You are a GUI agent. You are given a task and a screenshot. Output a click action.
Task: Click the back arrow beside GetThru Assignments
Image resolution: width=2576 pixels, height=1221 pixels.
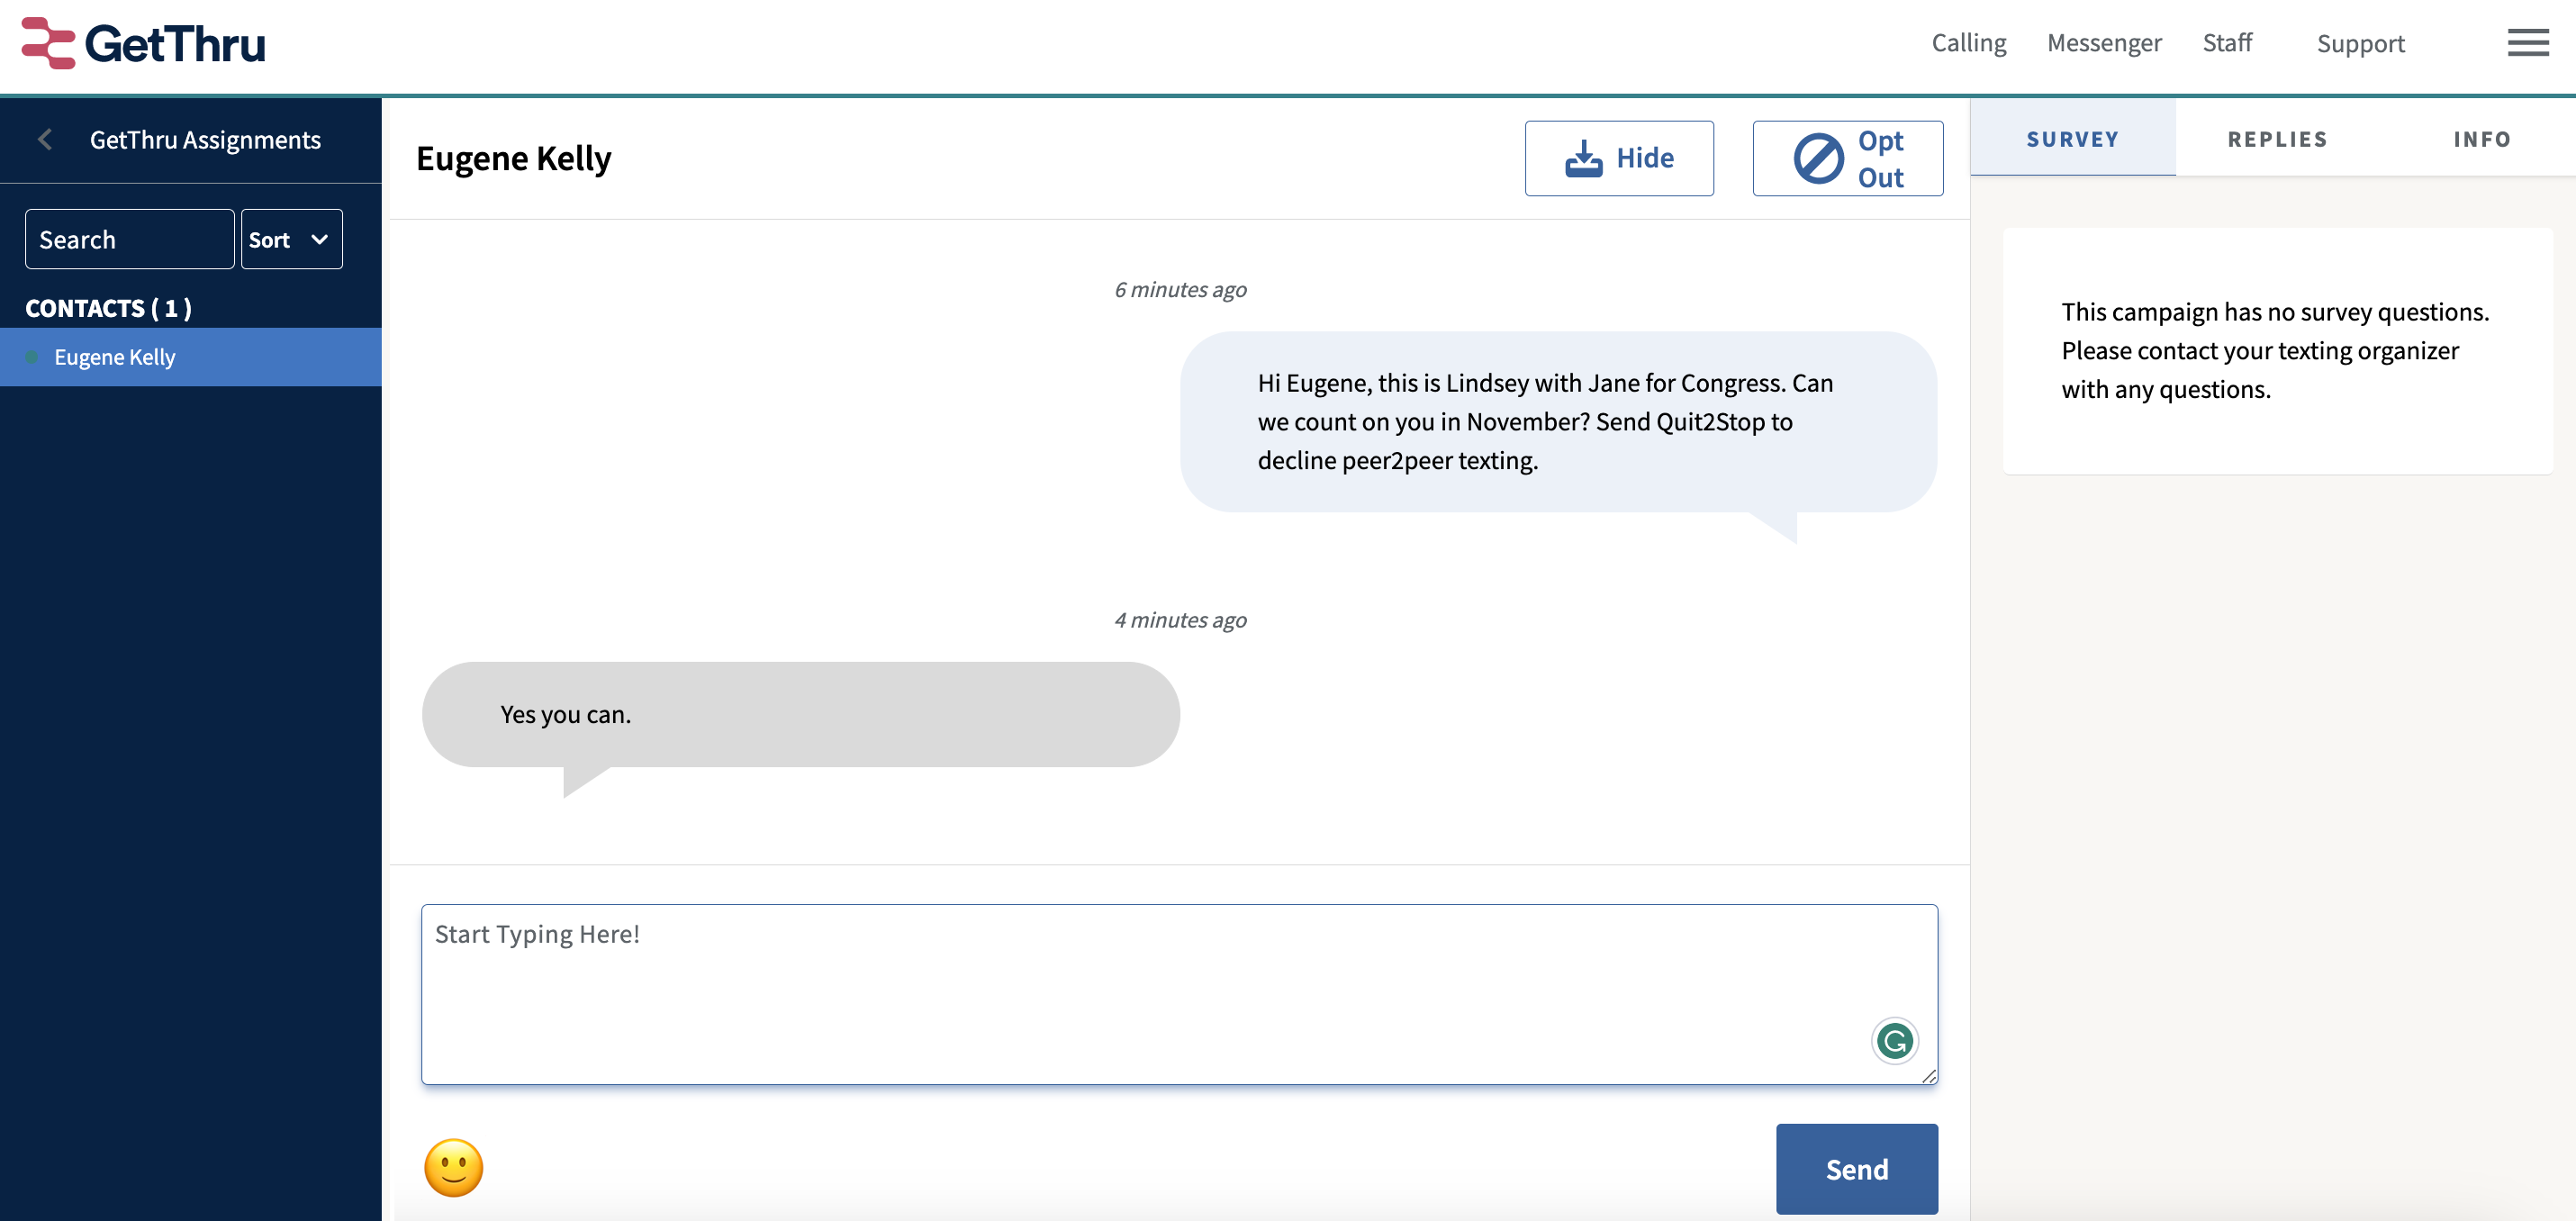(45, 140)
